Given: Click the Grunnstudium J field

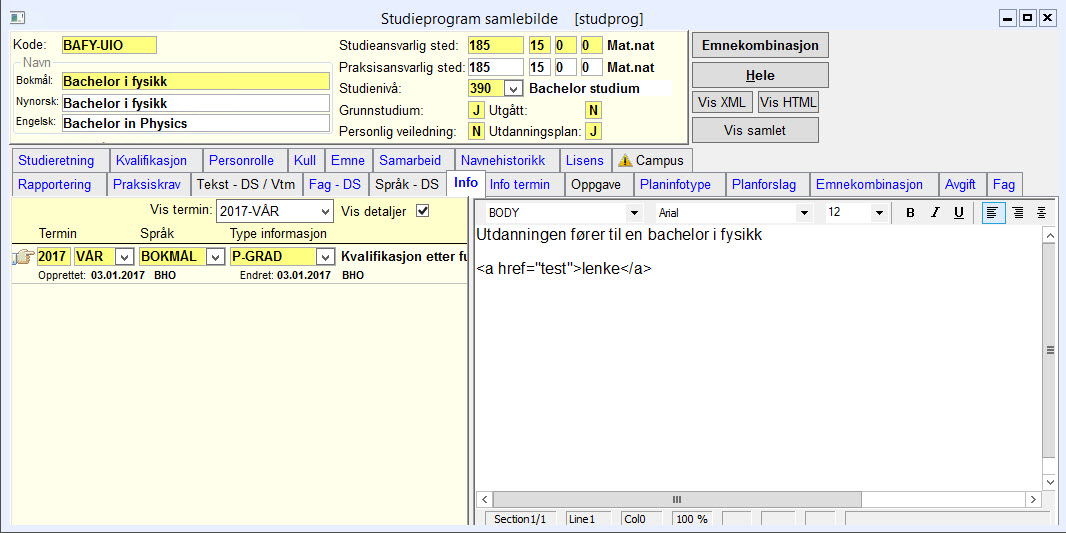Looking at the screenshot, I should point(476,109).
